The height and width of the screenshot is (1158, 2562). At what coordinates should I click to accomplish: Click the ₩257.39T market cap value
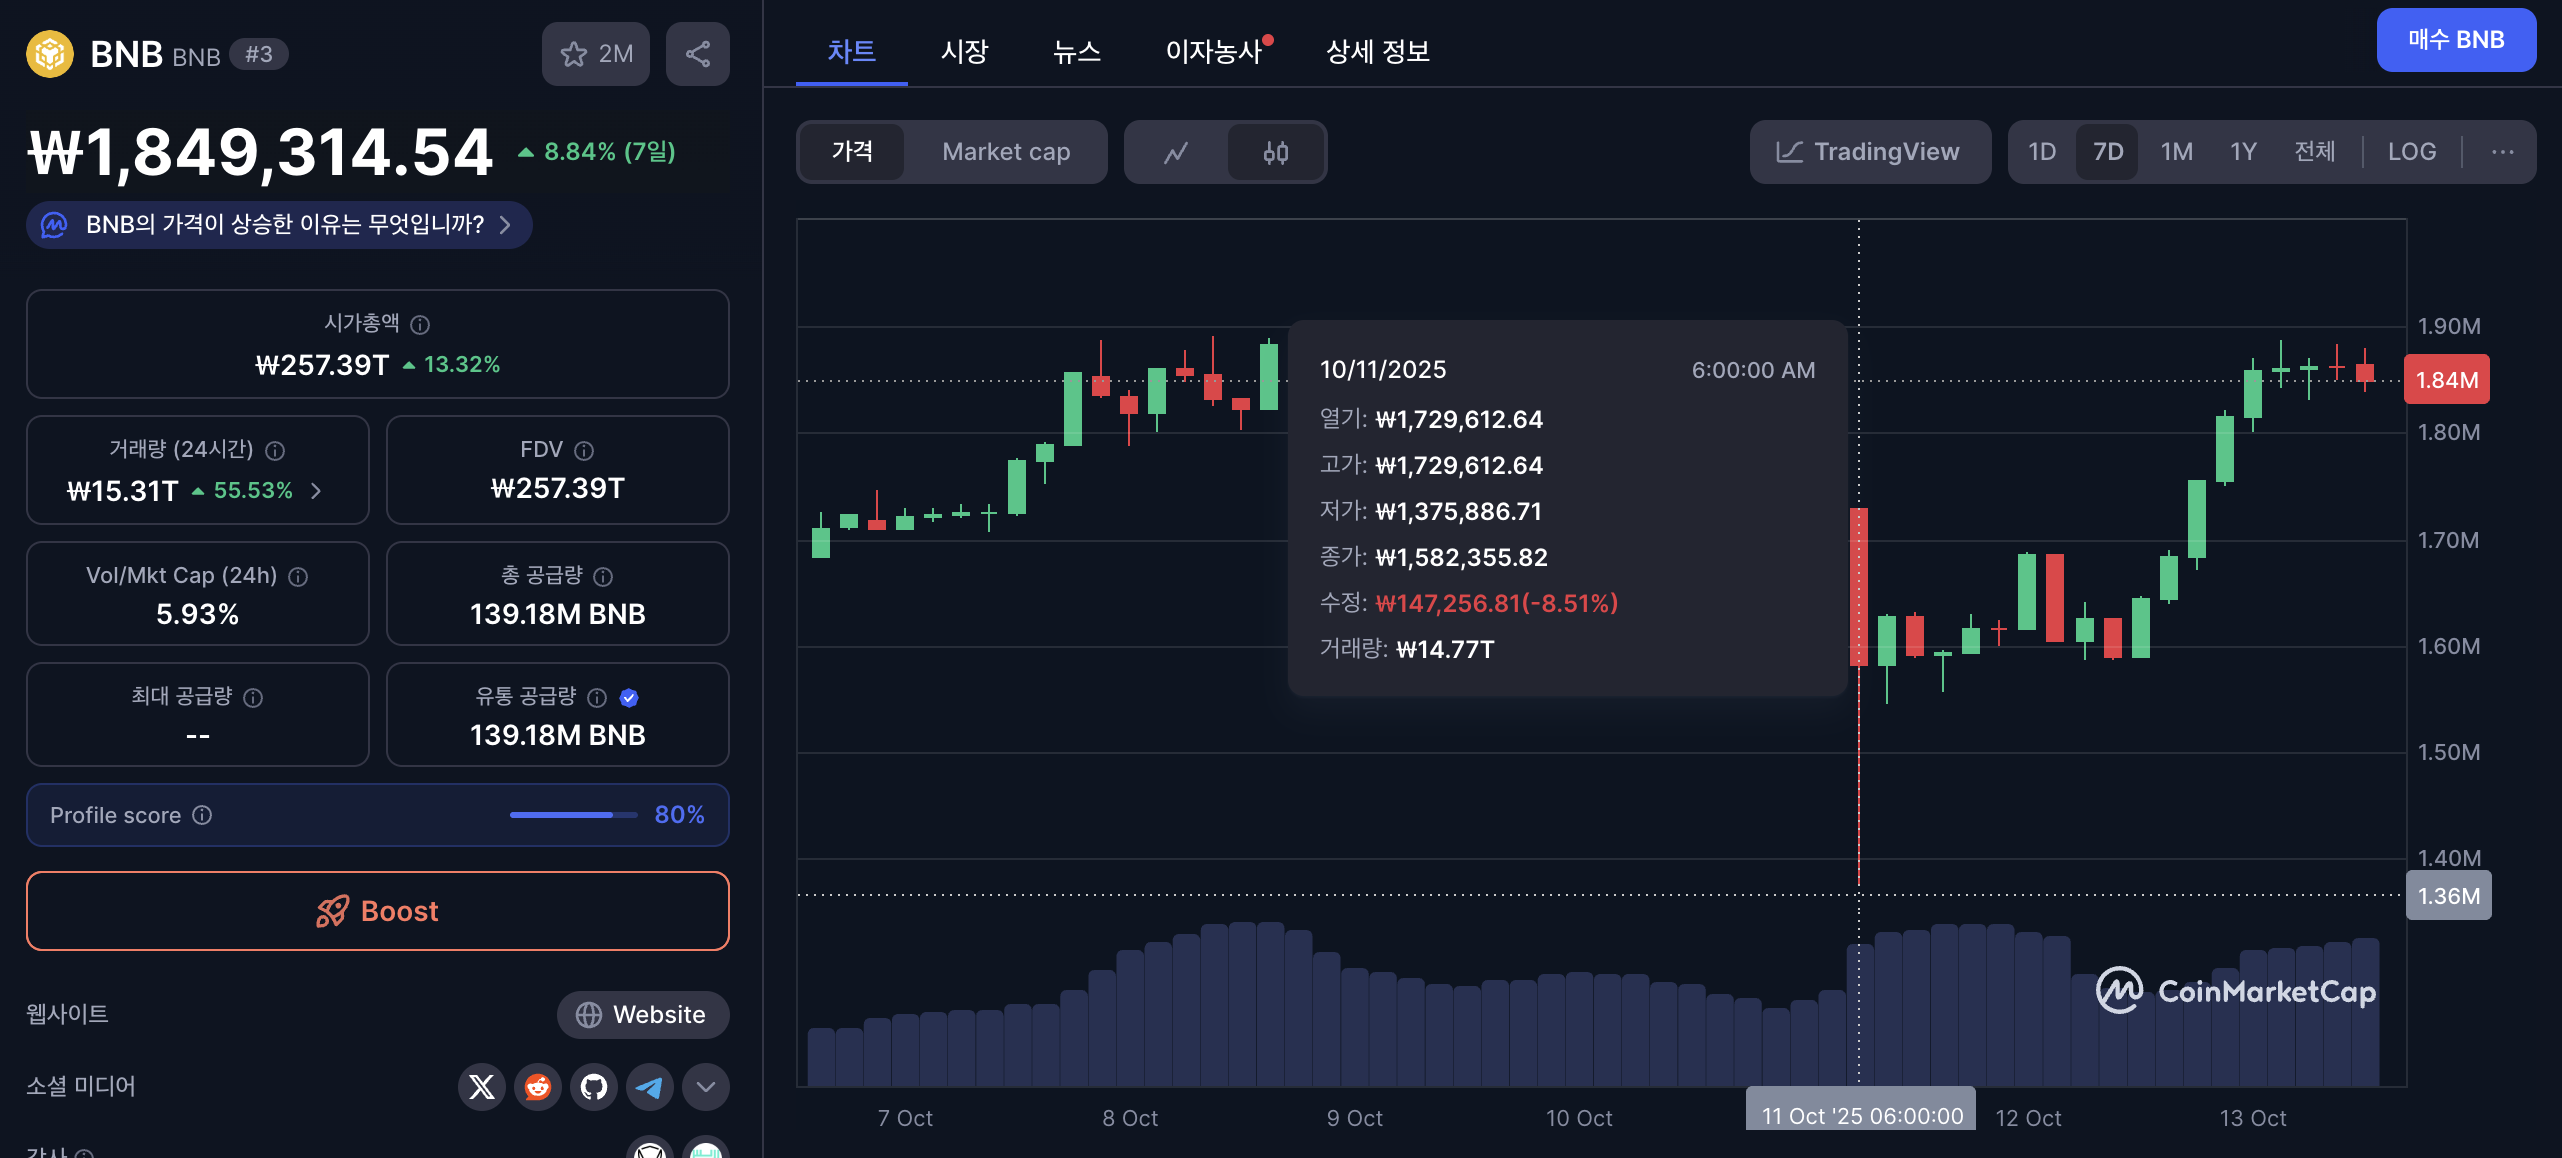tap(322, 365)
